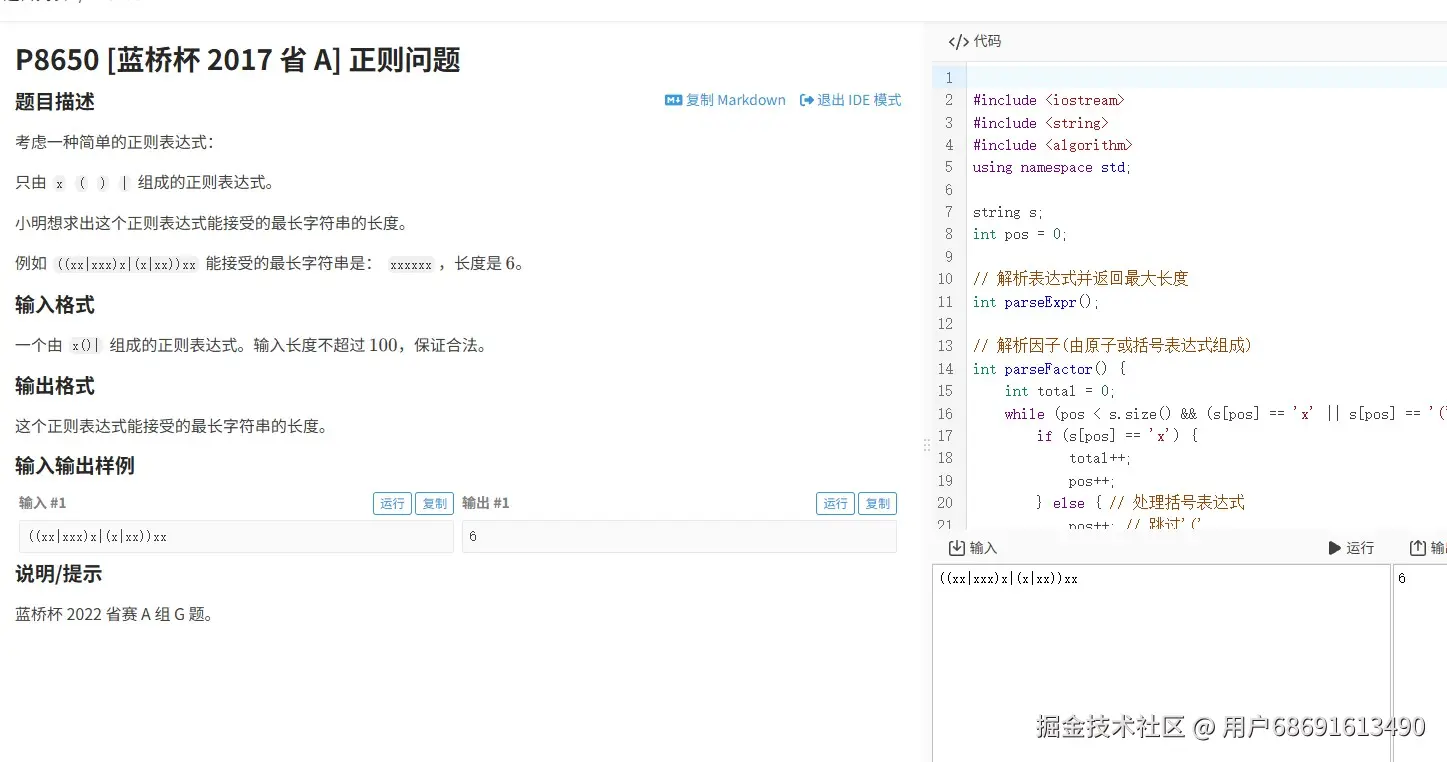1447x762 pixels.
Task: Click the 输入格式 heading
Action: point(55,305)
